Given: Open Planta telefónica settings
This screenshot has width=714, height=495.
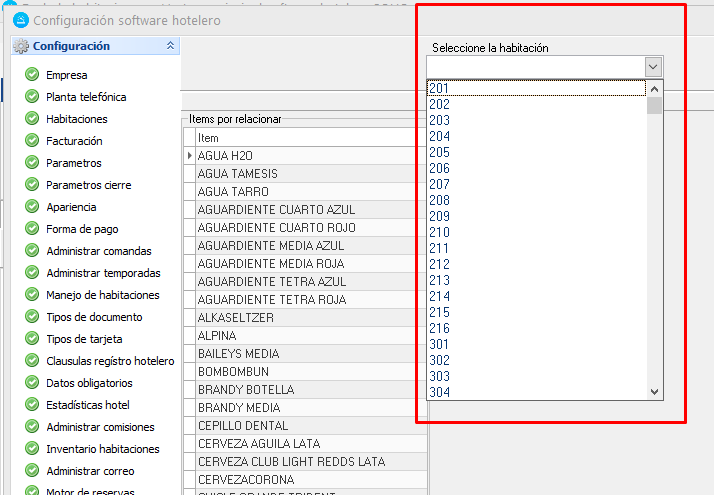Looking at the screenshot, I should (x=86, y=97).
